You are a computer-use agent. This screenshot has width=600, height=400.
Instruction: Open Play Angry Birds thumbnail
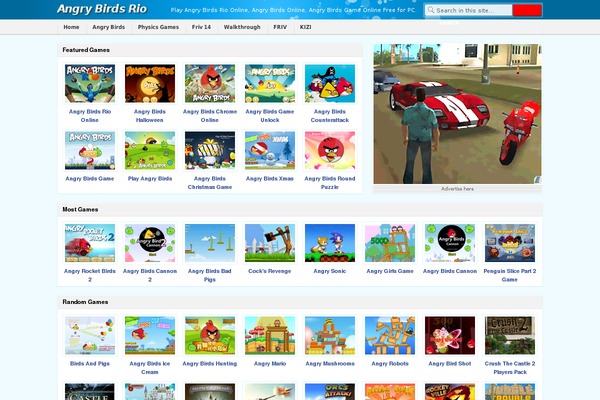pos(150,150)
